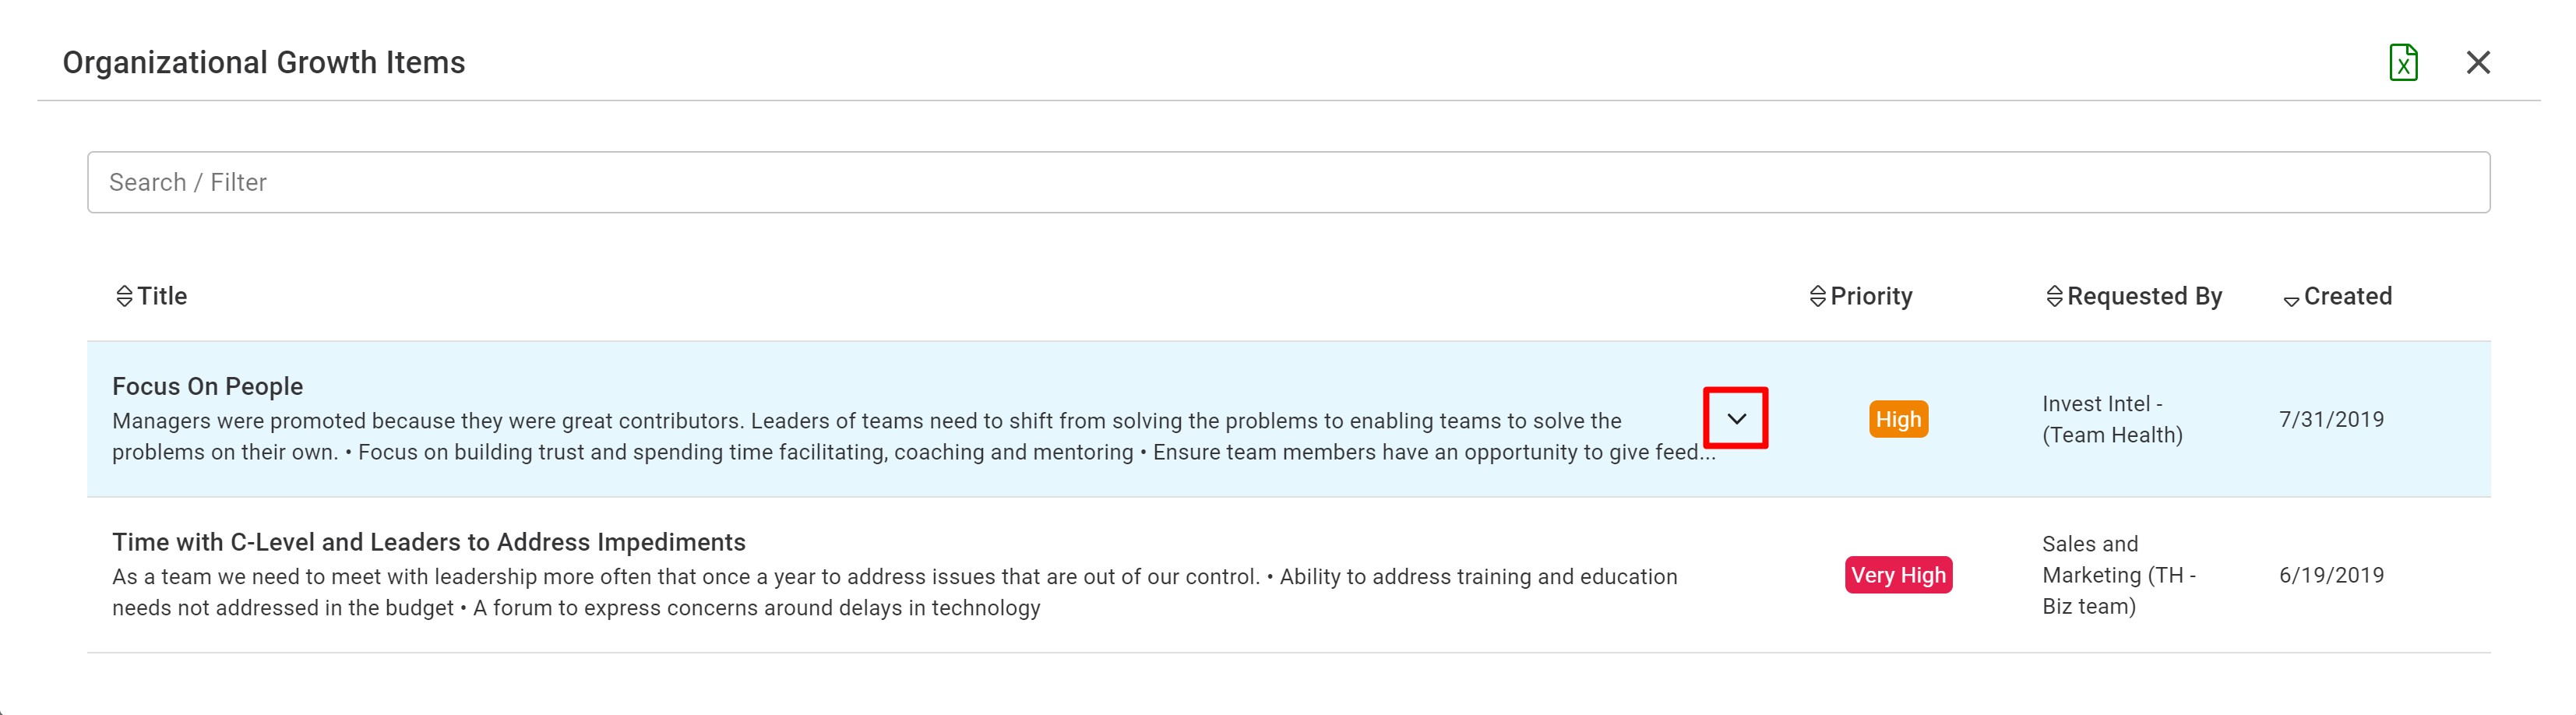This screenshot has height=715, width=2576.
Task: Click the Created column header label
Action: click(2347, 296)
